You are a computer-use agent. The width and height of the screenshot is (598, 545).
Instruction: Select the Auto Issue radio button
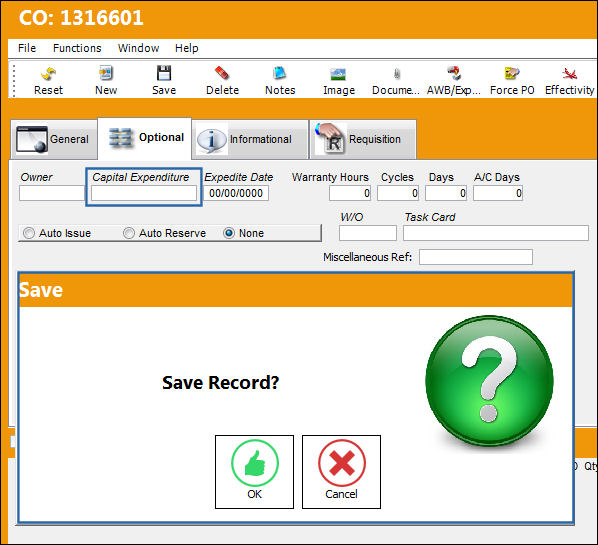[x=29, y=233]
